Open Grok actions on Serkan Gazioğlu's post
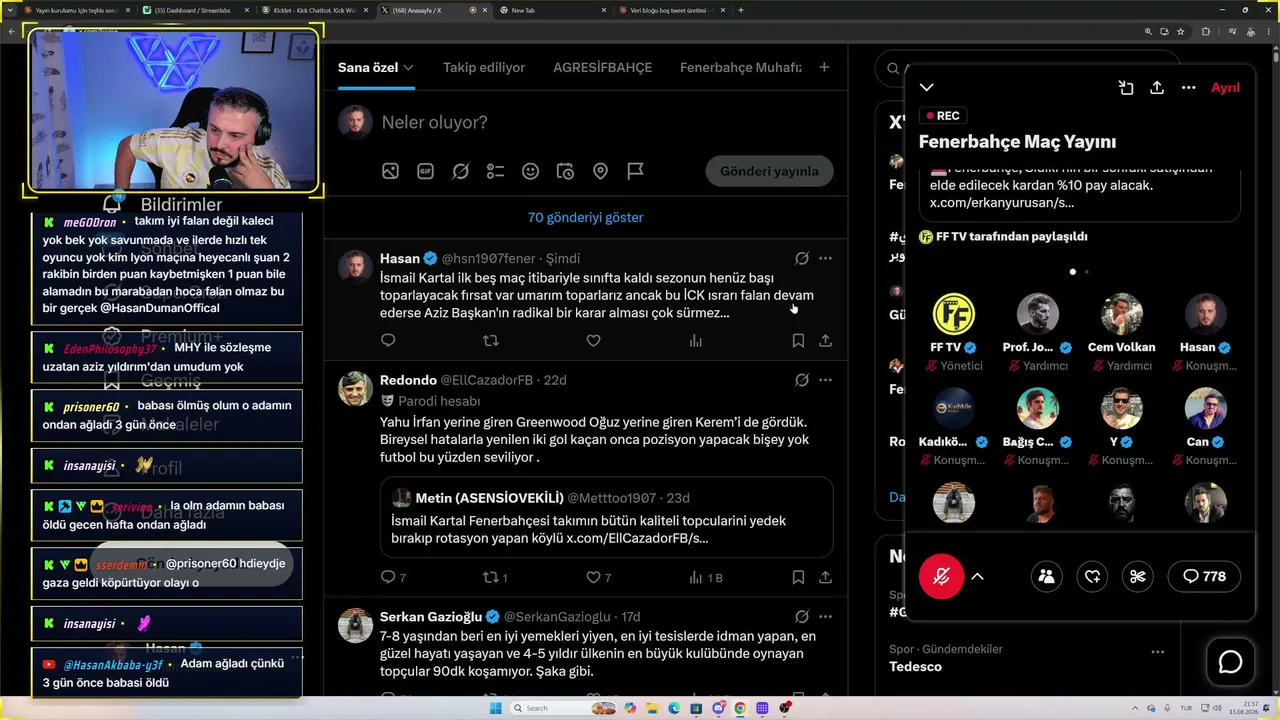Image resolution: width=1280 pixels, height=720 pixels. coord(801,616)
